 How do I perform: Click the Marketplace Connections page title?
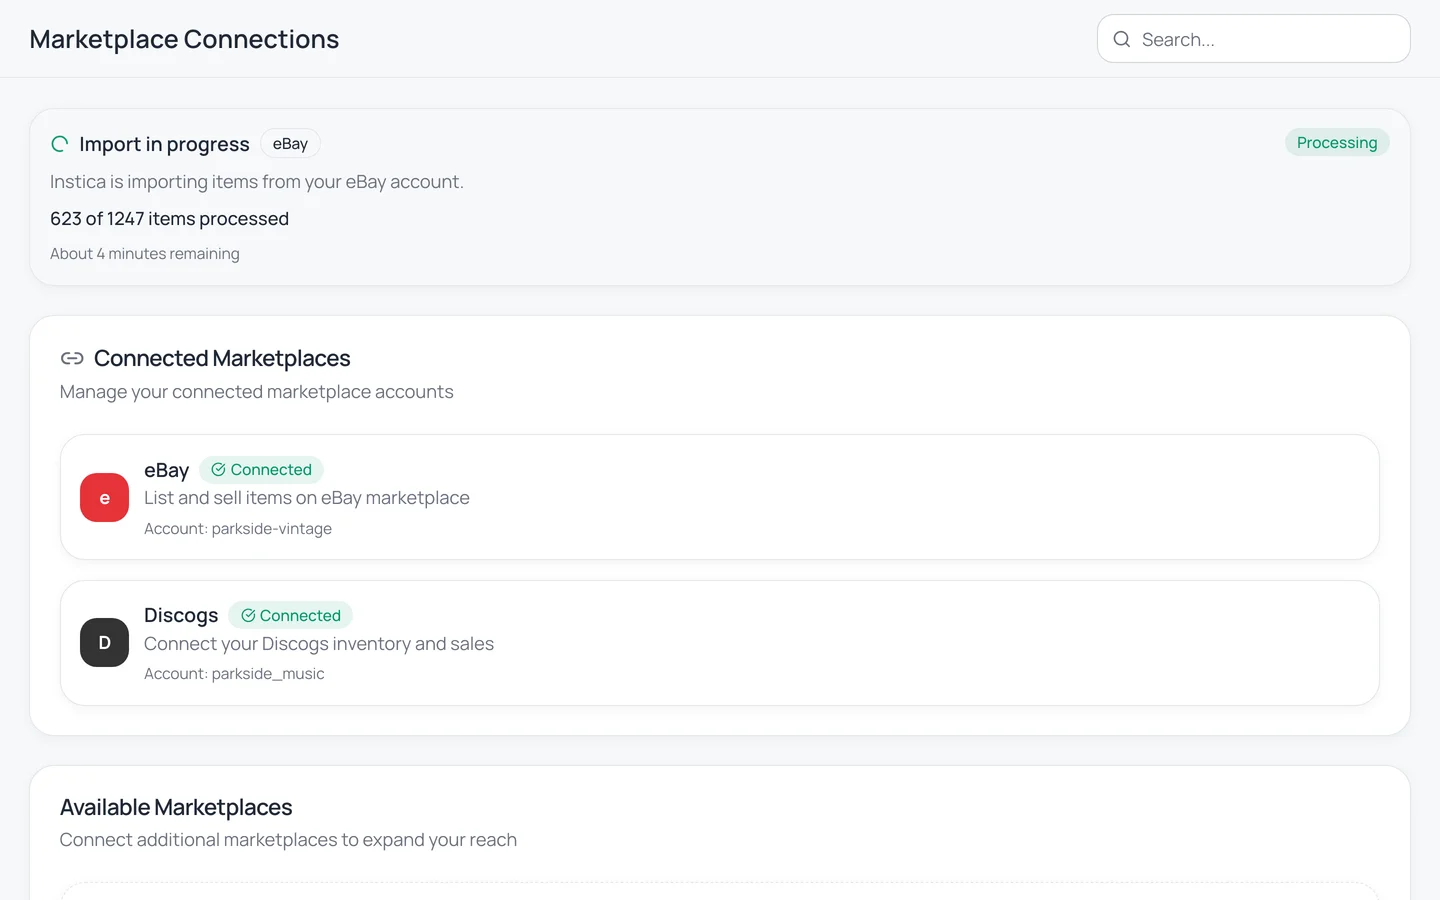(x=184, y=39)
